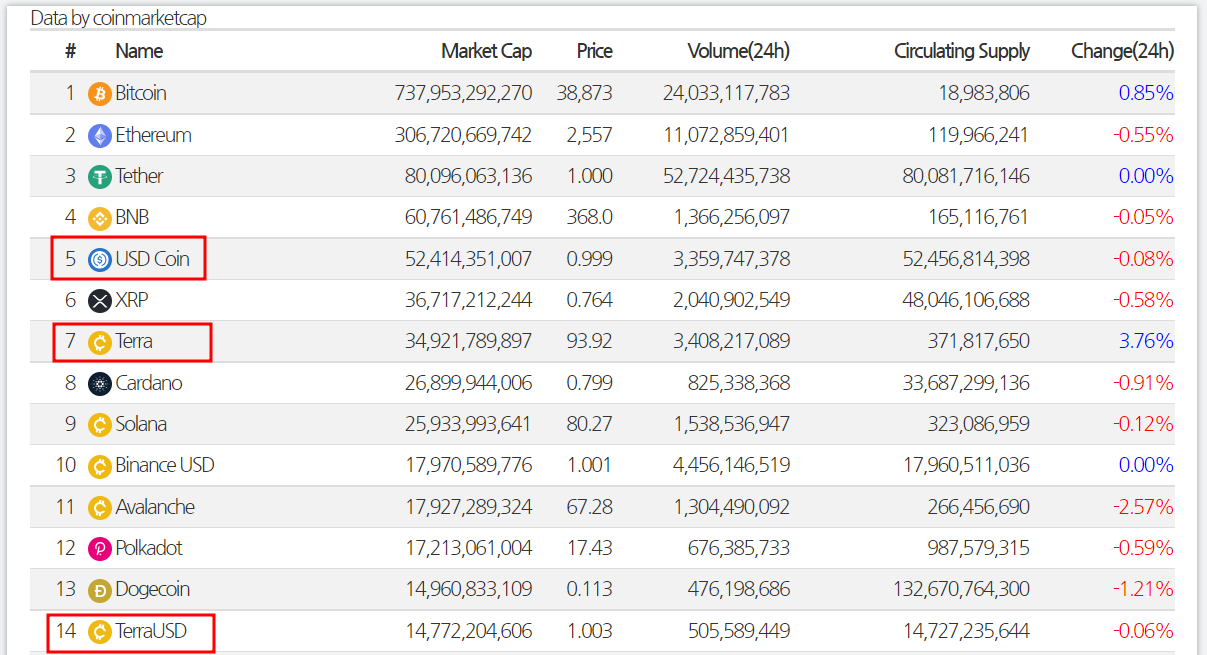
Task: Open the XRP name link
Action: 132,300
